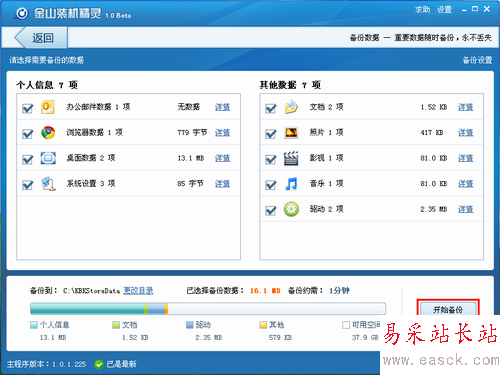
Task: Open 求助 help menu in title bar
Action: (x=423, y=10)
